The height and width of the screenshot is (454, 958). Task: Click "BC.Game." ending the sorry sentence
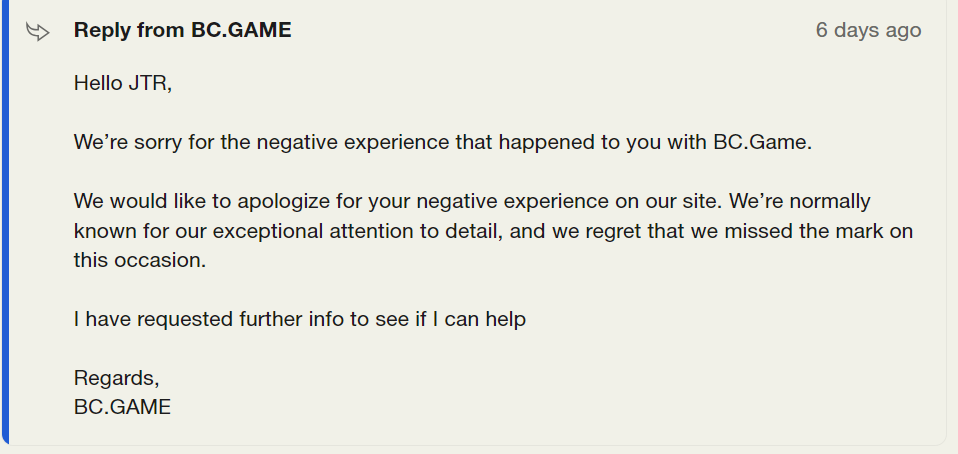click(x=762, y=142)
